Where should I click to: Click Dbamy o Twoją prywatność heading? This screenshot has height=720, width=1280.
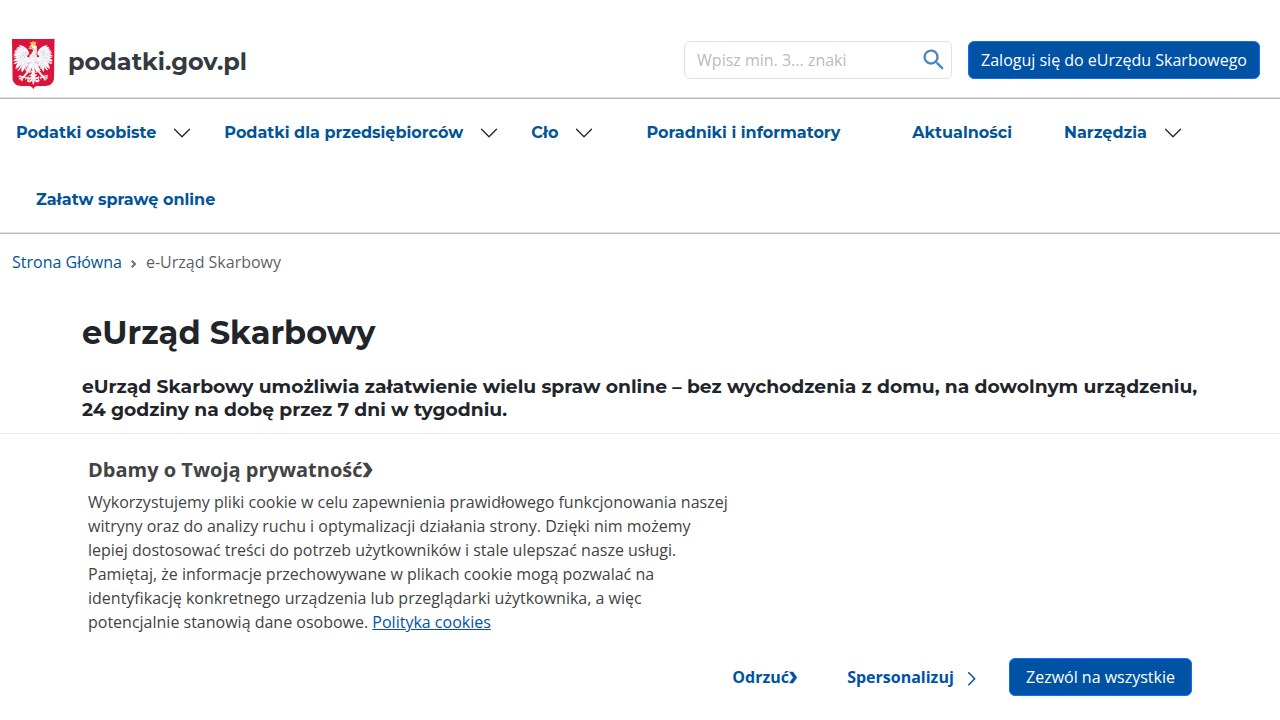click(x=231, y=470)
